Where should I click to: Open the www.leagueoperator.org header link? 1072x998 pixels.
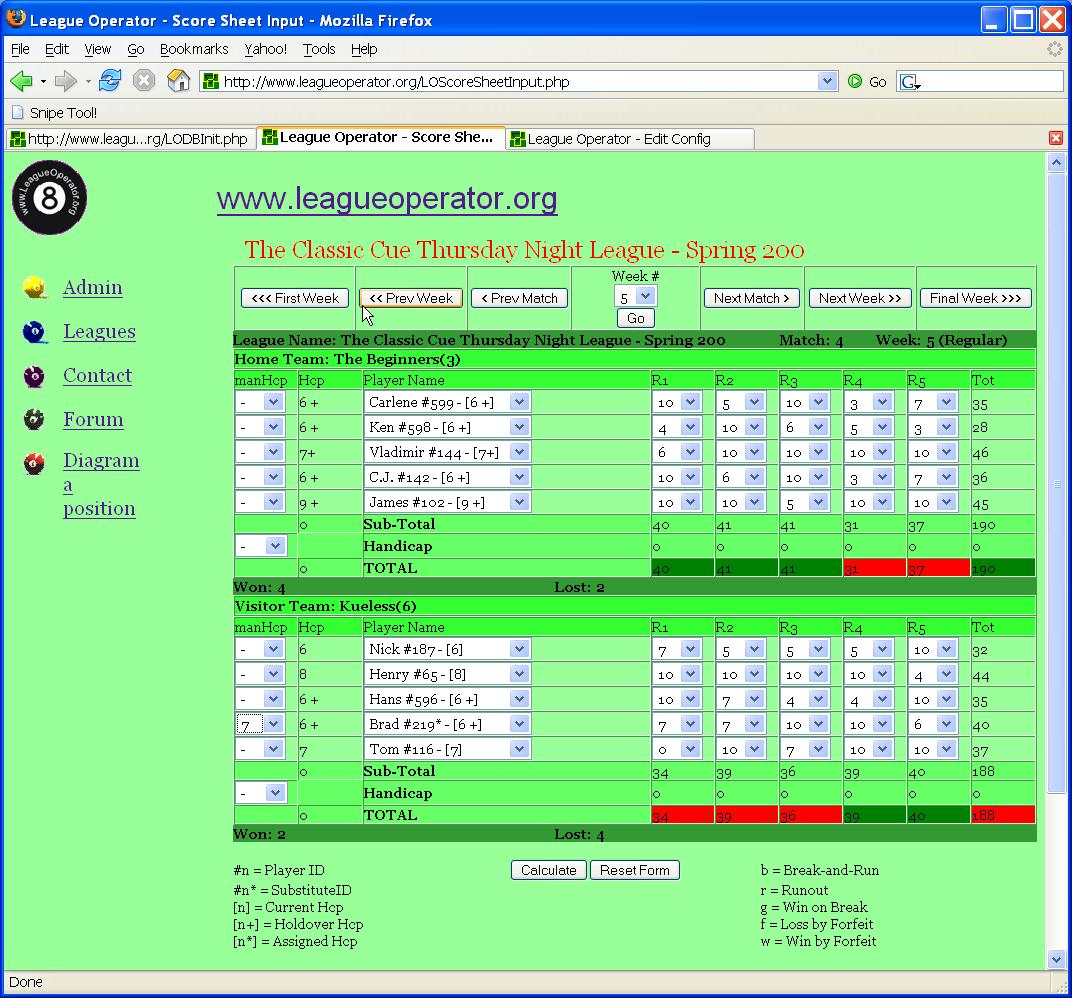(387, 199)
